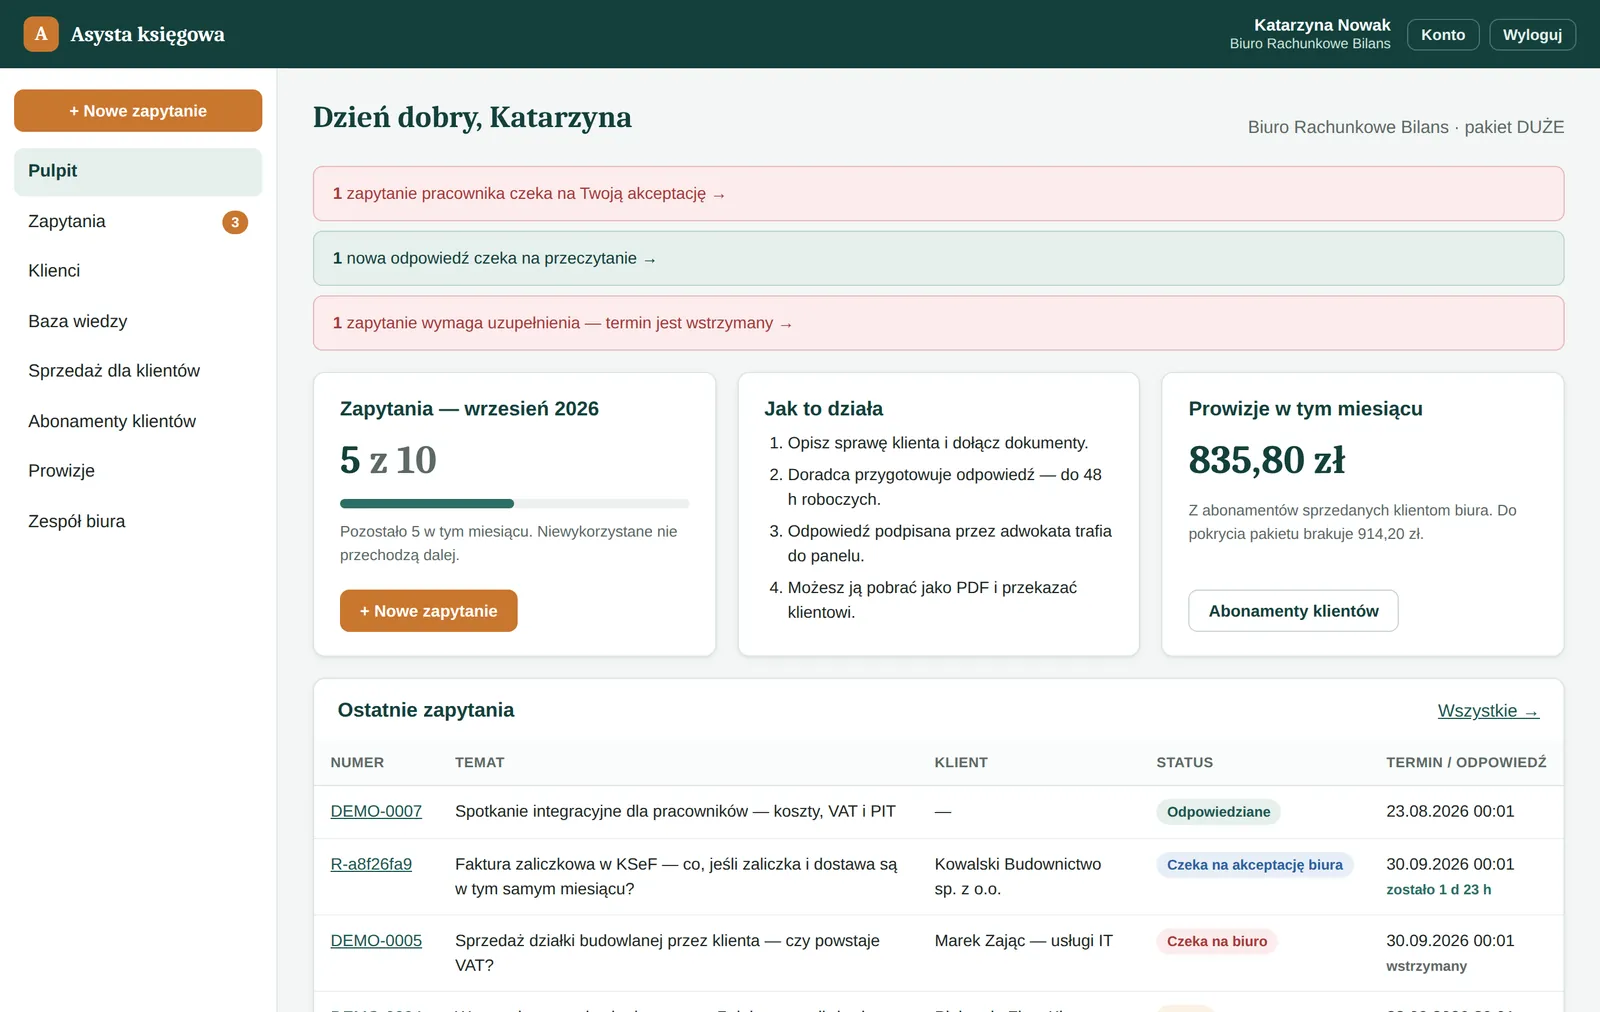
Task: Click 'Marek Zając — usługi IT' client cell
Action: [x=1023, y=941]
